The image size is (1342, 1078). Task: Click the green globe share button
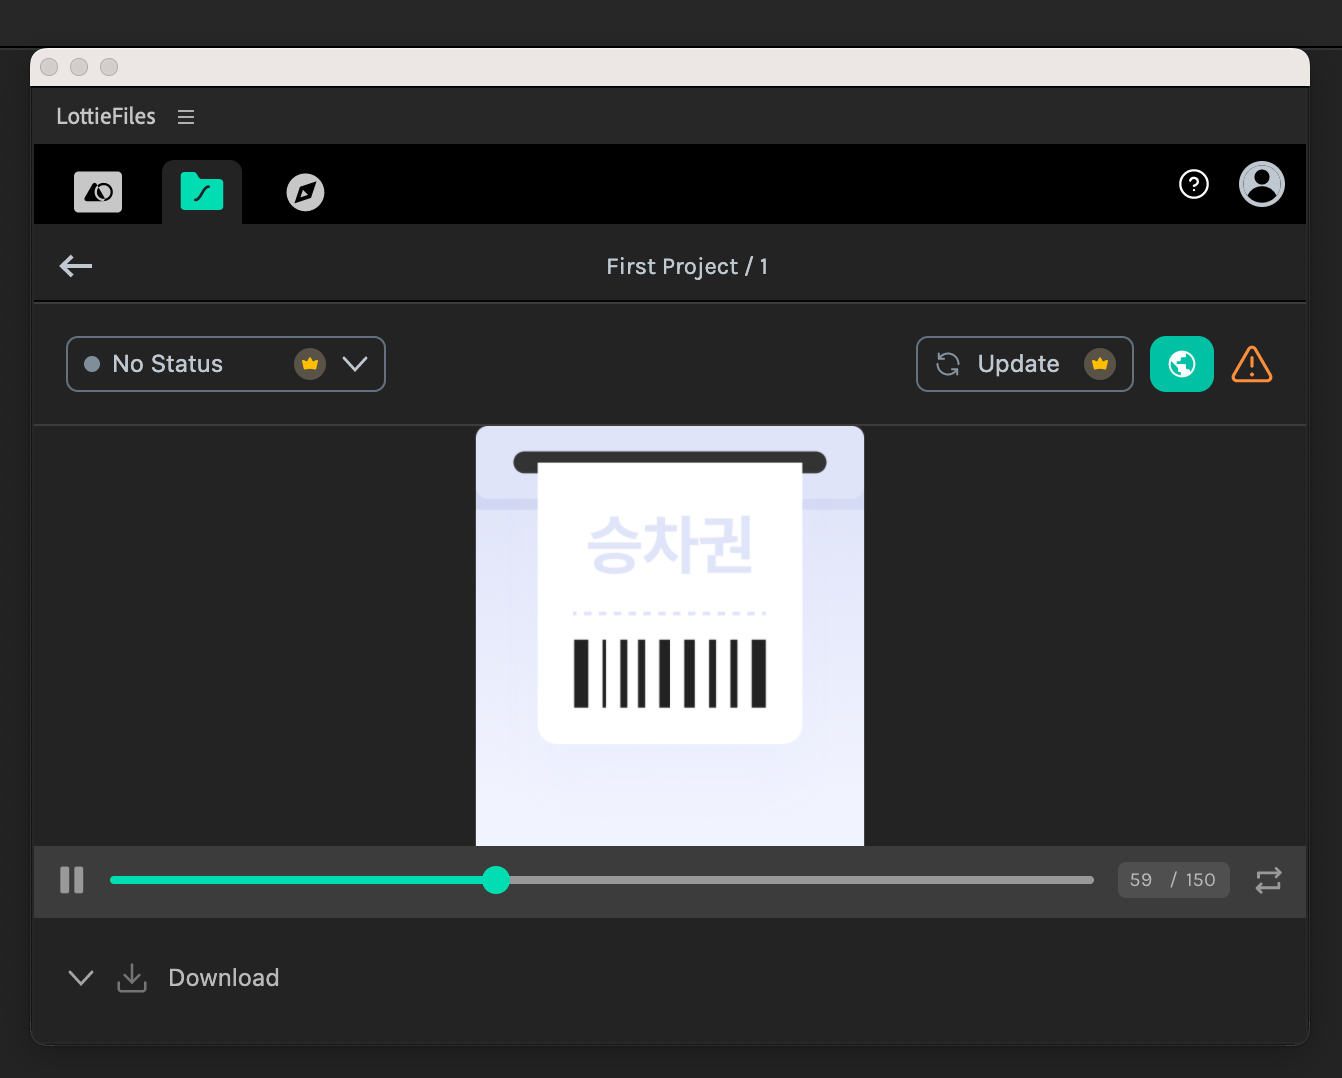coord(1182,364)
